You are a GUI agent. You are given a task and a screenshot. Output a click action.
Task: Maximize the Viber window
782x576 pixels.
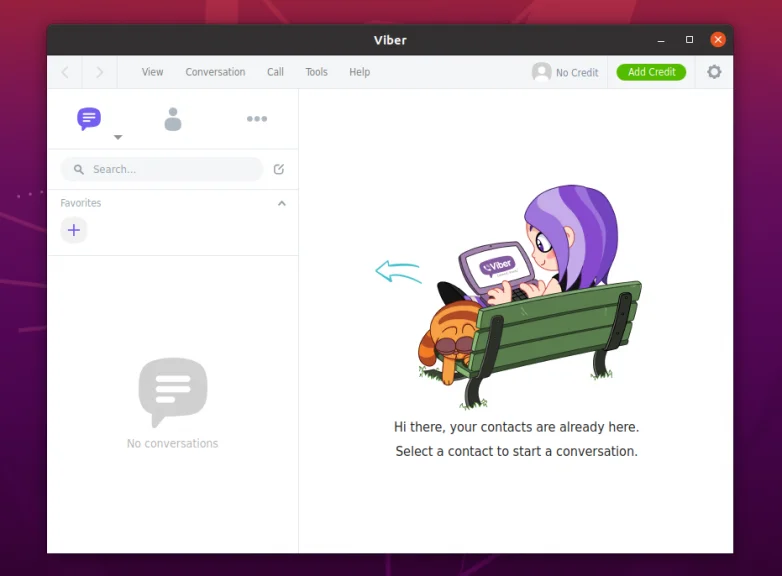pyautogui.click(x=689, y=39)
